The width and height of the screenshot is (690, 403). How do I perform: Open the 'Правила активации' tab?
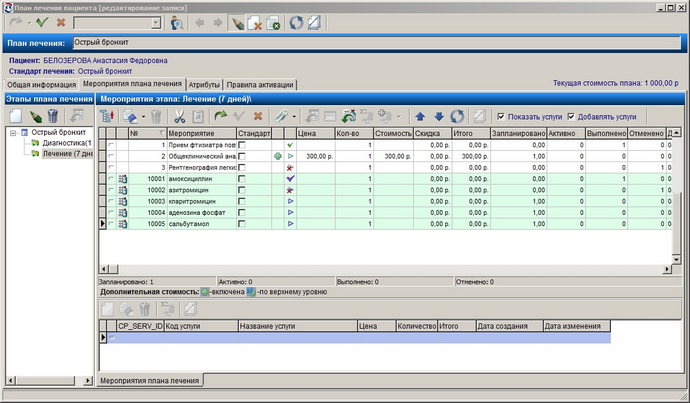pos(260,84)
